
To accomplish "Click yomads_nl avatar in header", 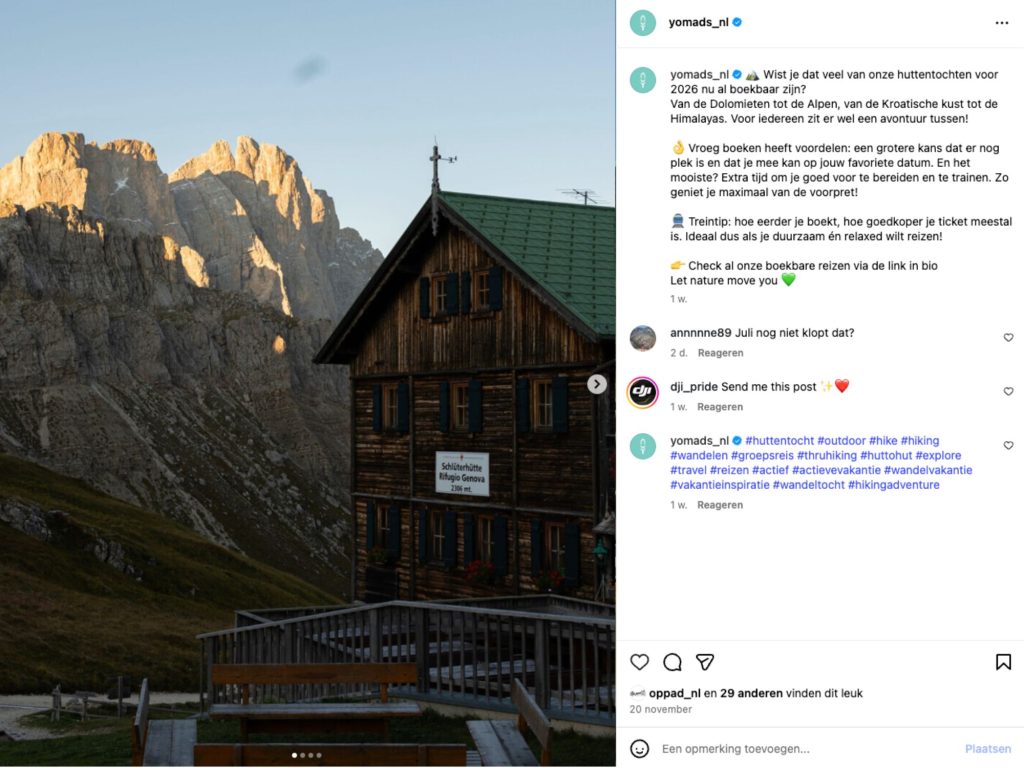I will 643,23.
